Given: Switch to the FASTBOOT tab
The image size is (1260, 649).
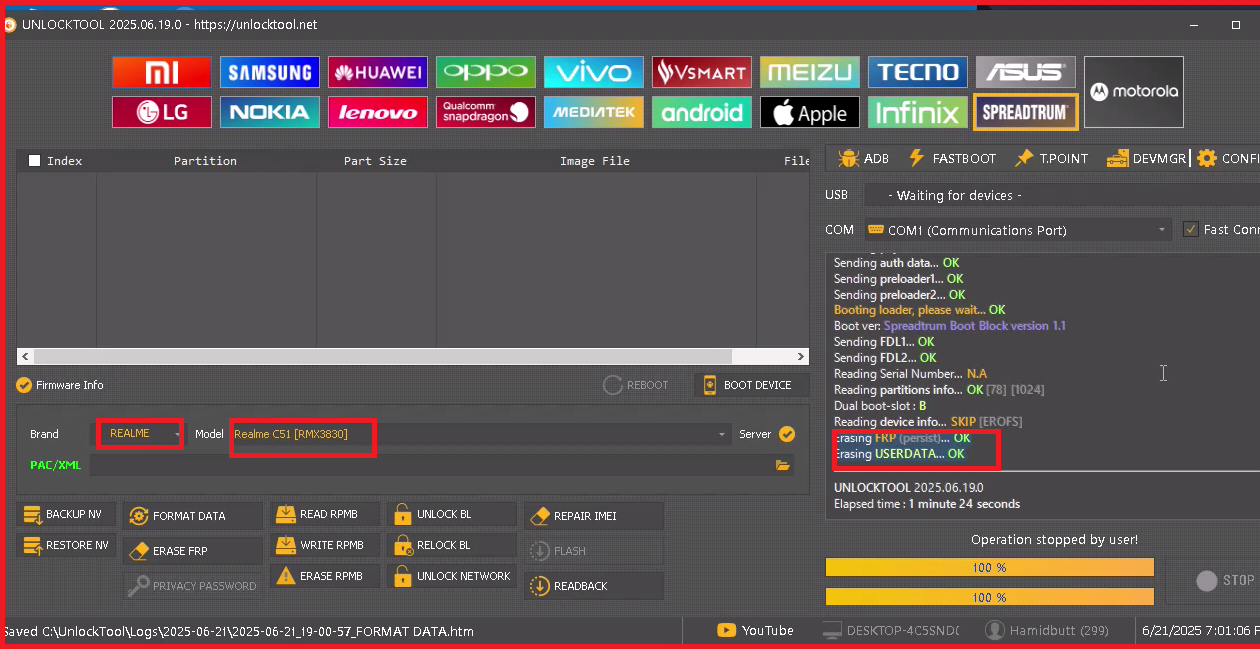Looking at the screenshot, I should coord(952,158).
